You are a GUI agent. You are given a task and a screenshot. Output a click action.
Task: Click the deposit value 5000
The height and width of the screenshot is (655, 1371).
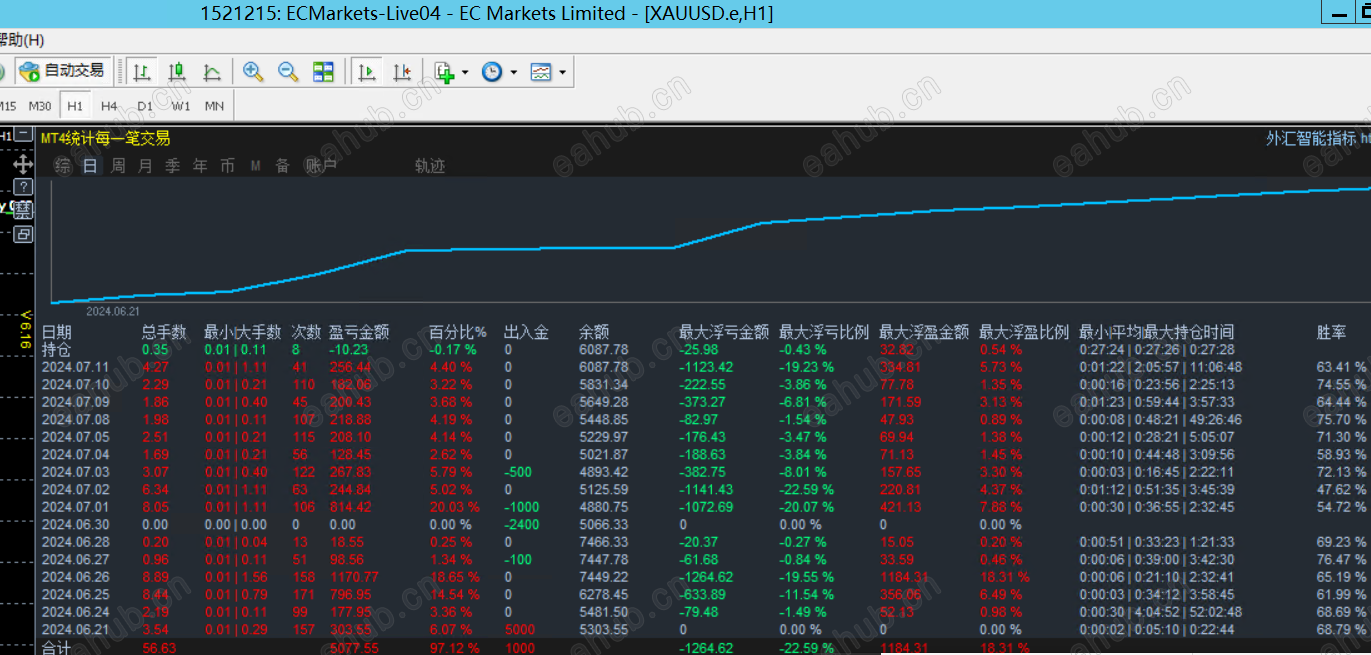(x=521, y=629)
